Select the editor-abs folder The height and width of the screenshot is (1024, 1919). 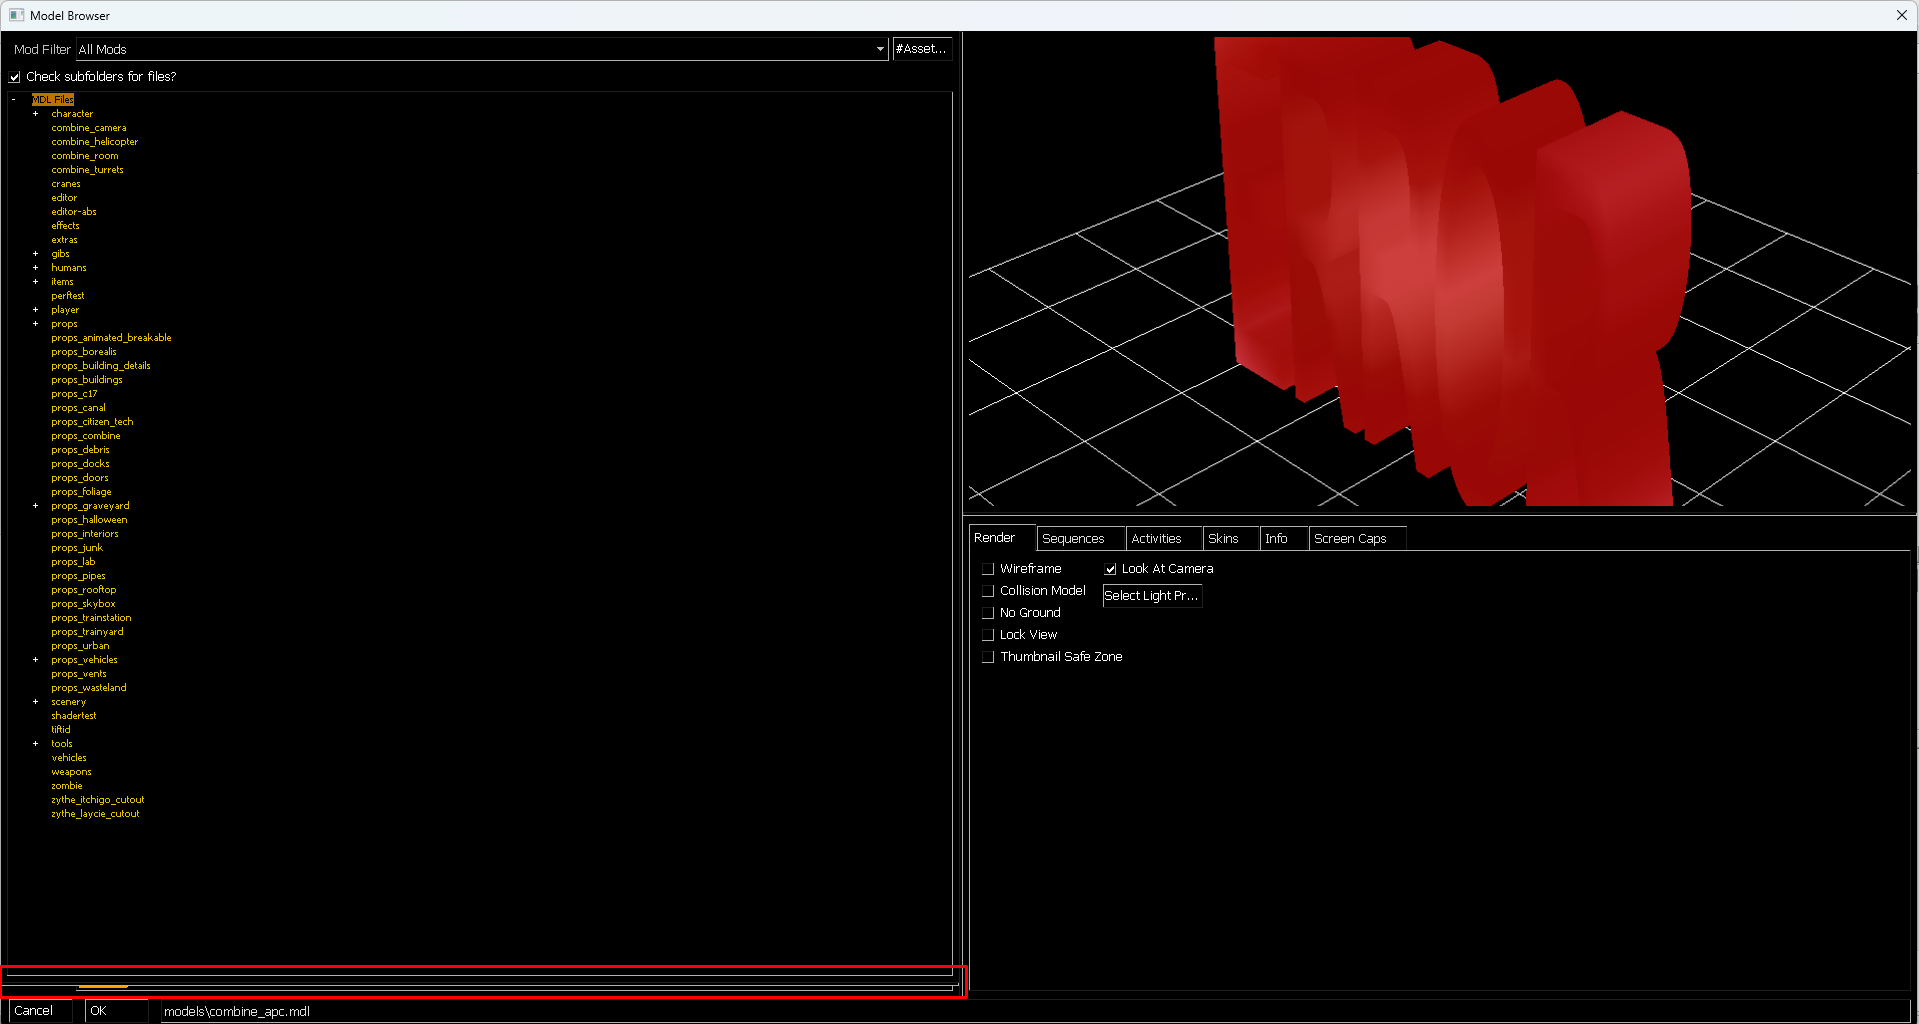pos(74,212)
